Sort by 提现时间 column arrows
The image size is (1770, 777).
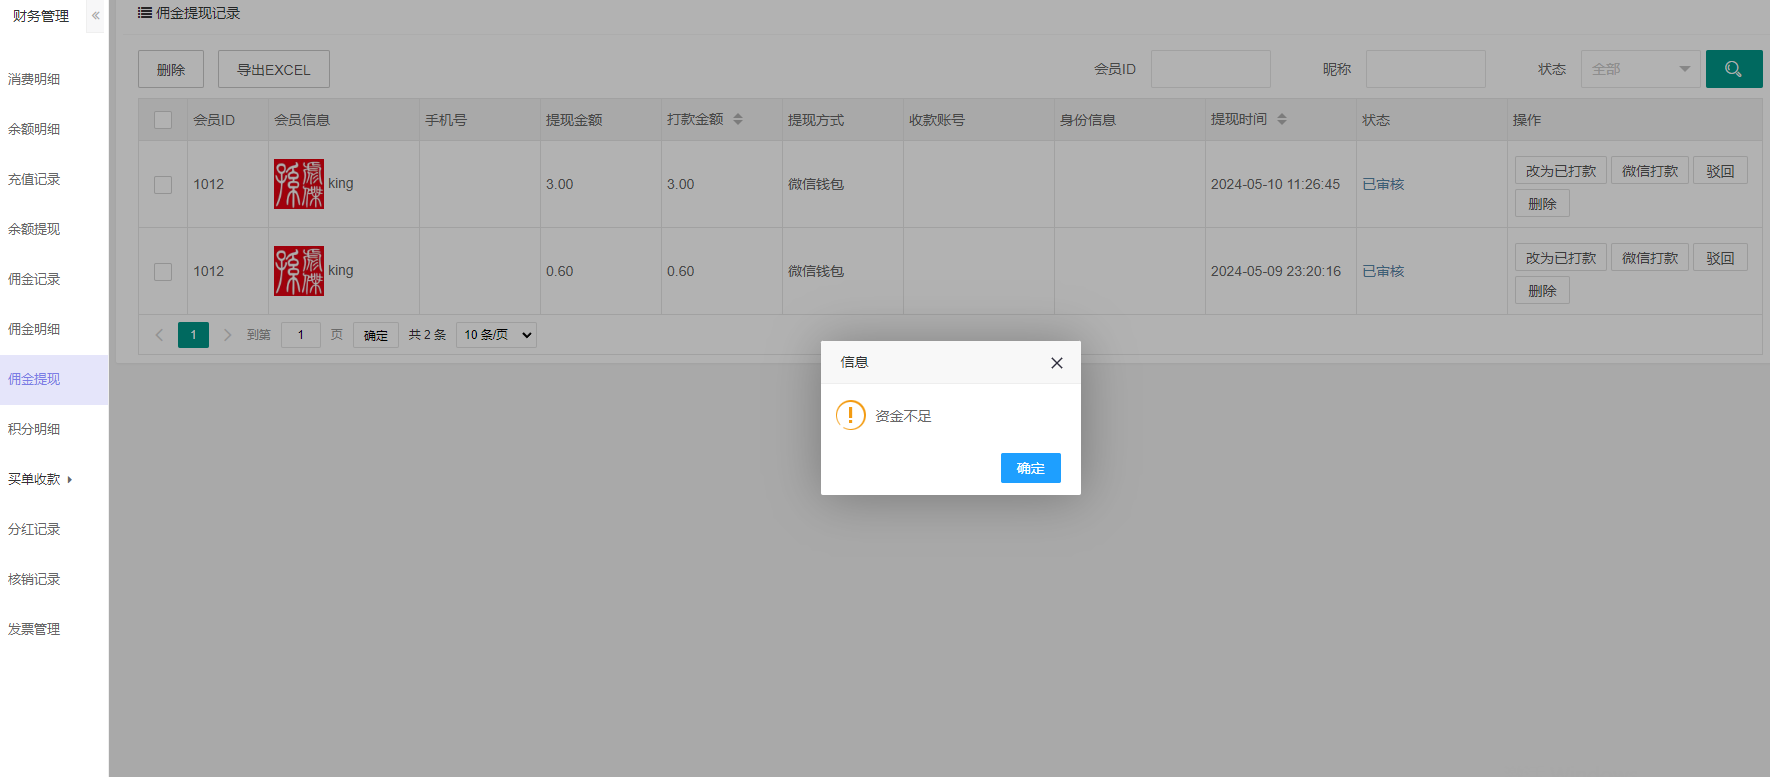pos(1282,119)
